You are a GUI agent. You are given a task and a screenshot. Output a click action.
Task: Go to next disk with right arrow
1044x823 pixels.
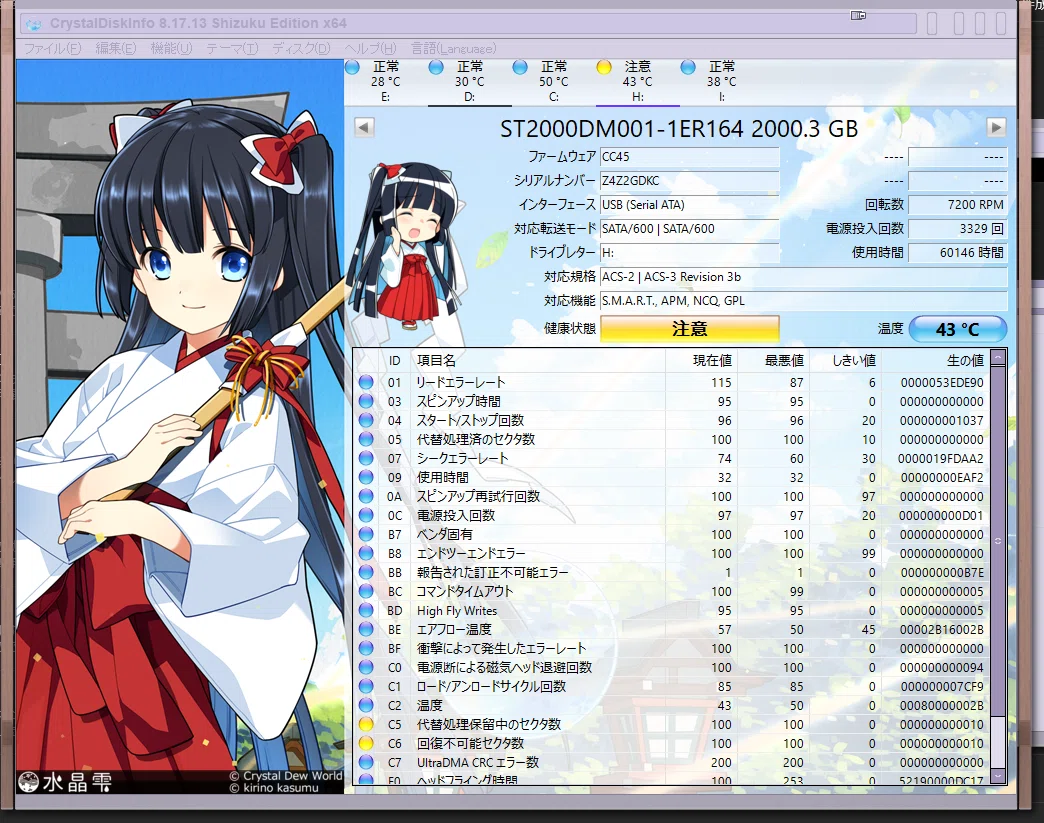point(996,127)
